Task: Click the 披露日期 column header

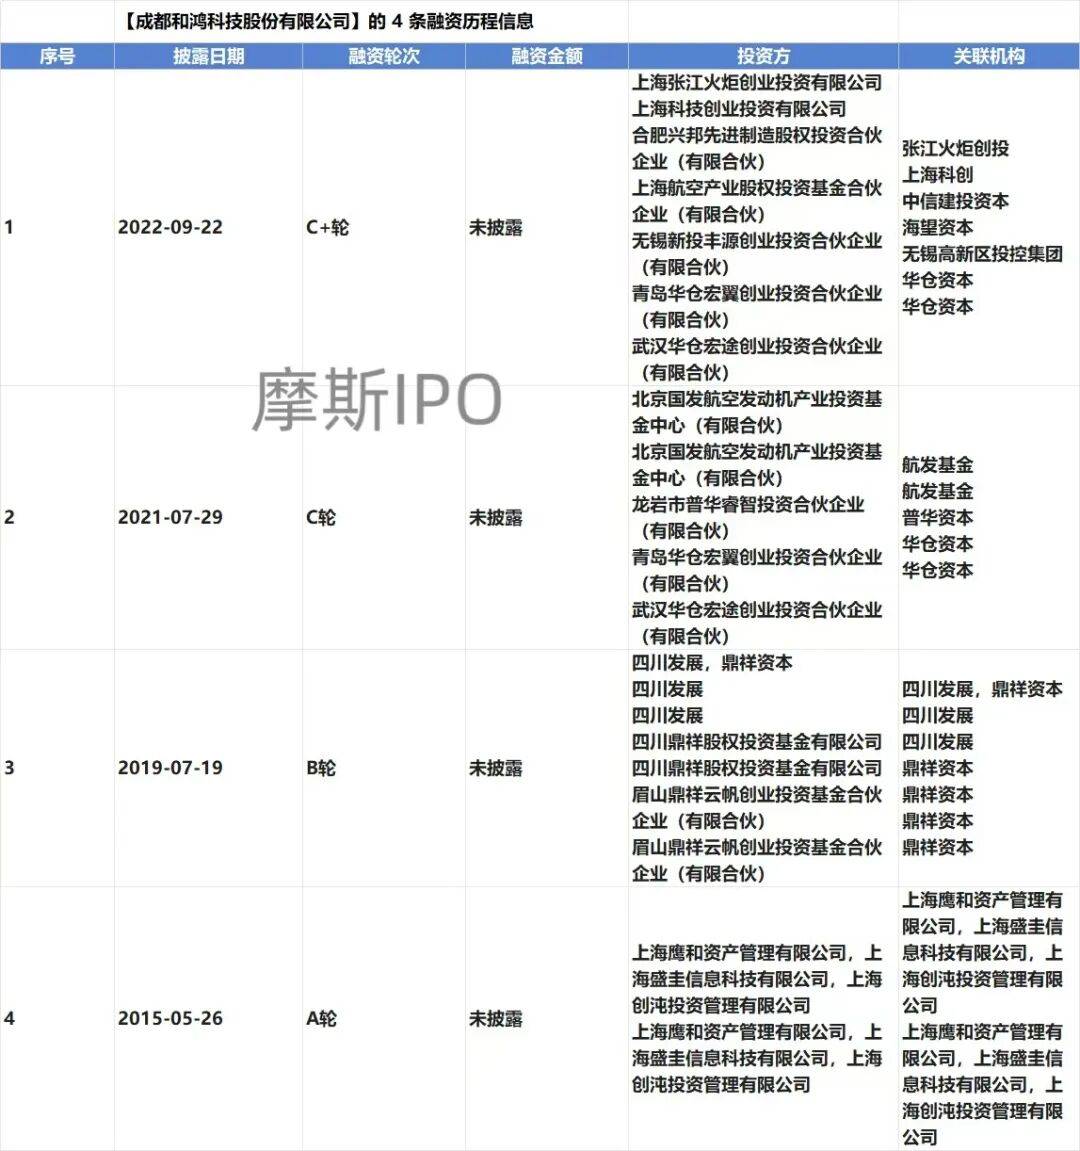Action: pyautogui.click(x=209, y=56)
